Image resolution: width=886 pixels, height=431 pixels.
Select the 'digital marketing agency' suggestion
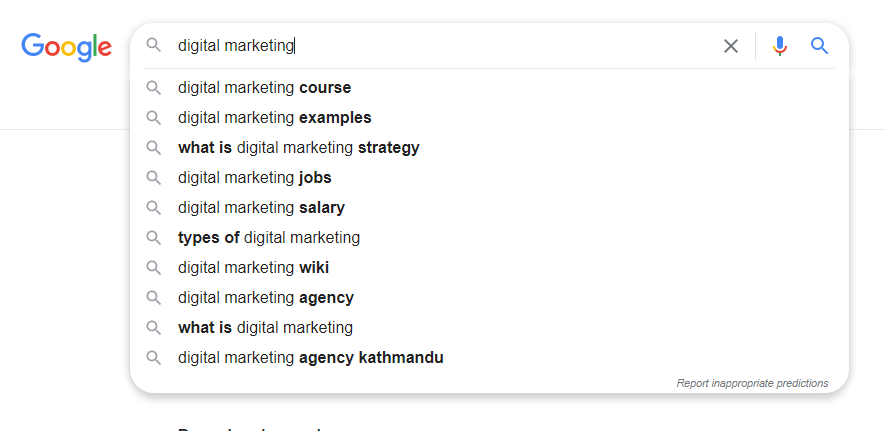489,297
